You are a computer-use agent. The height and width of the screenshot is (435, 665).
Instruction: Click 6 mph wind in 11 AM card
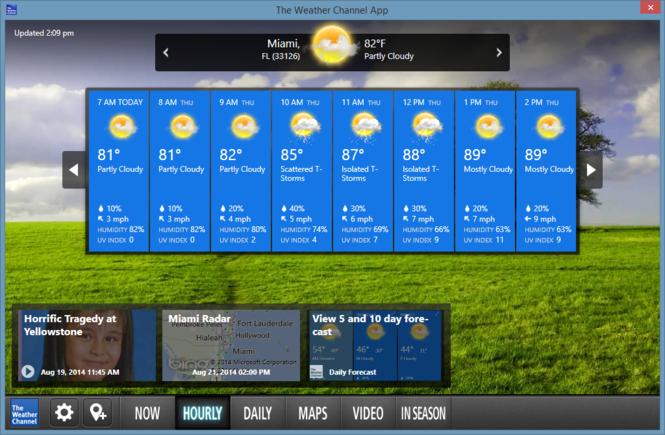[358, 219]
